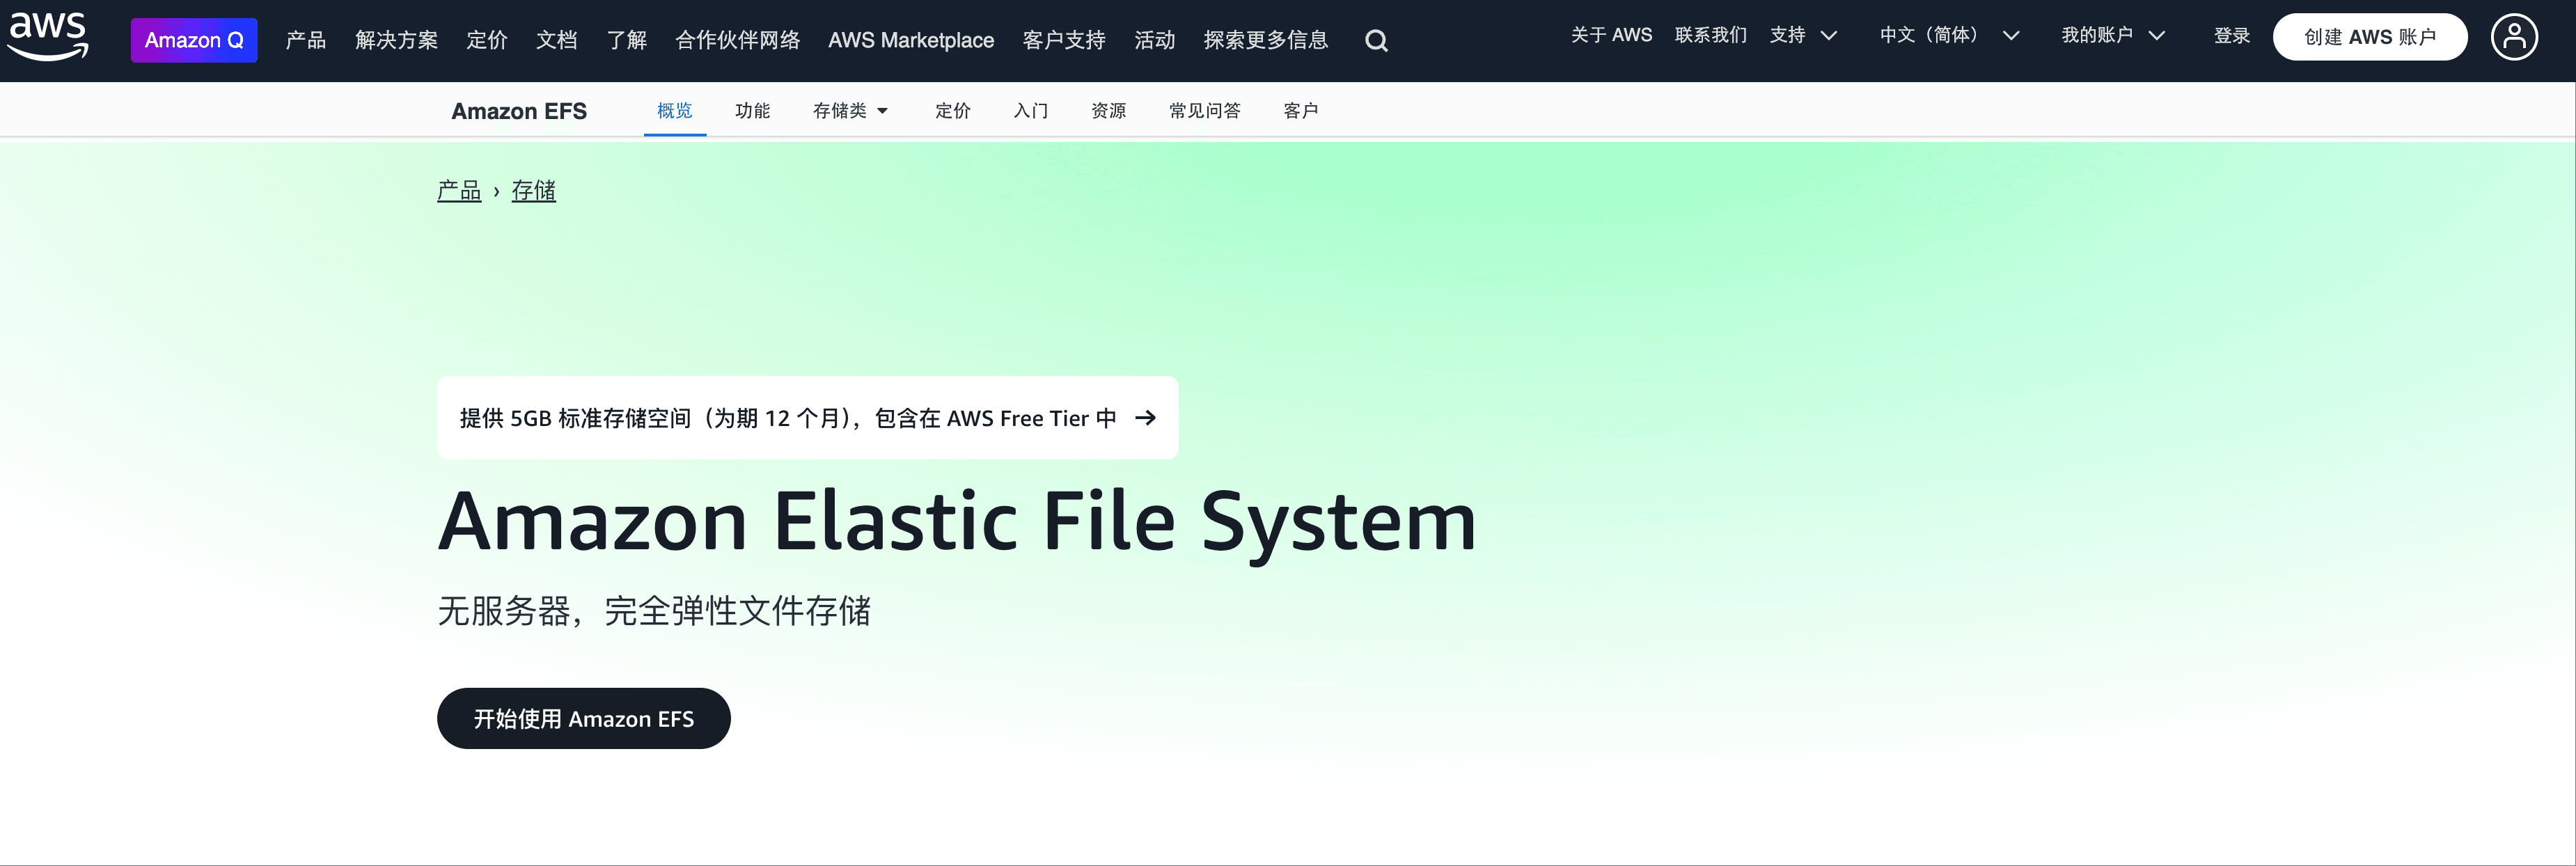Screen dimensions: 2576x866
Task: Switch to the 功能 tab
Action: click(x=752, y=111)
